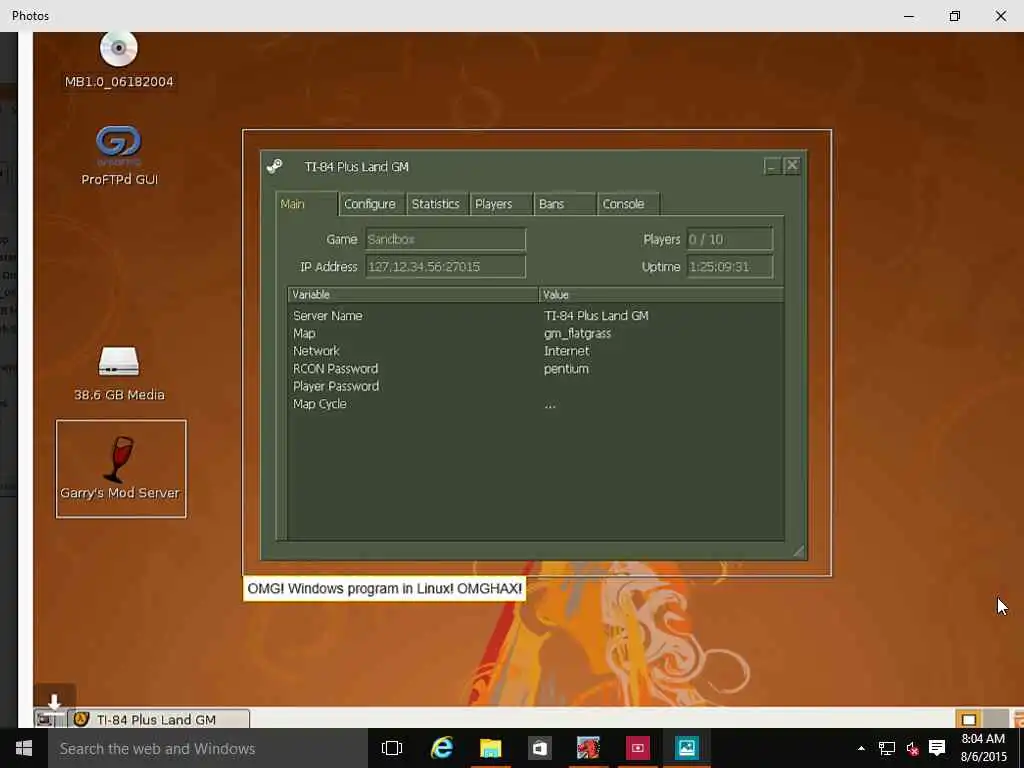
Task: Open the Statistics tab
Action: point(436,204)
